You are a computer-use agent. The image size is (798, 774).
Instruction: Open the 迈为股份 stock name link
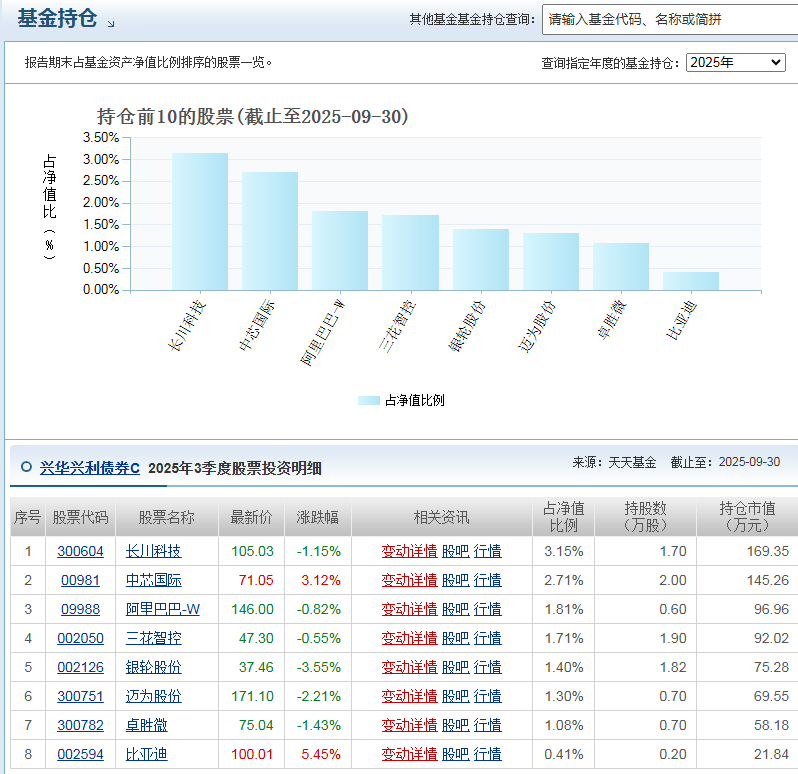coord(154,696)
